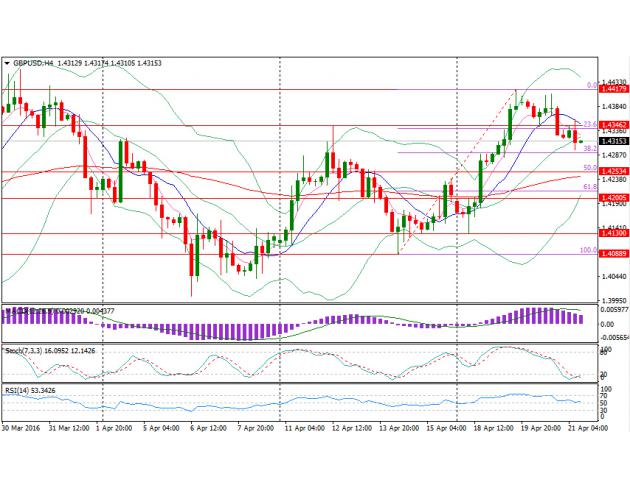Click the 1.43462 red price level label
630x490 pixels.
pyautogui.click(x=614, y=125)
